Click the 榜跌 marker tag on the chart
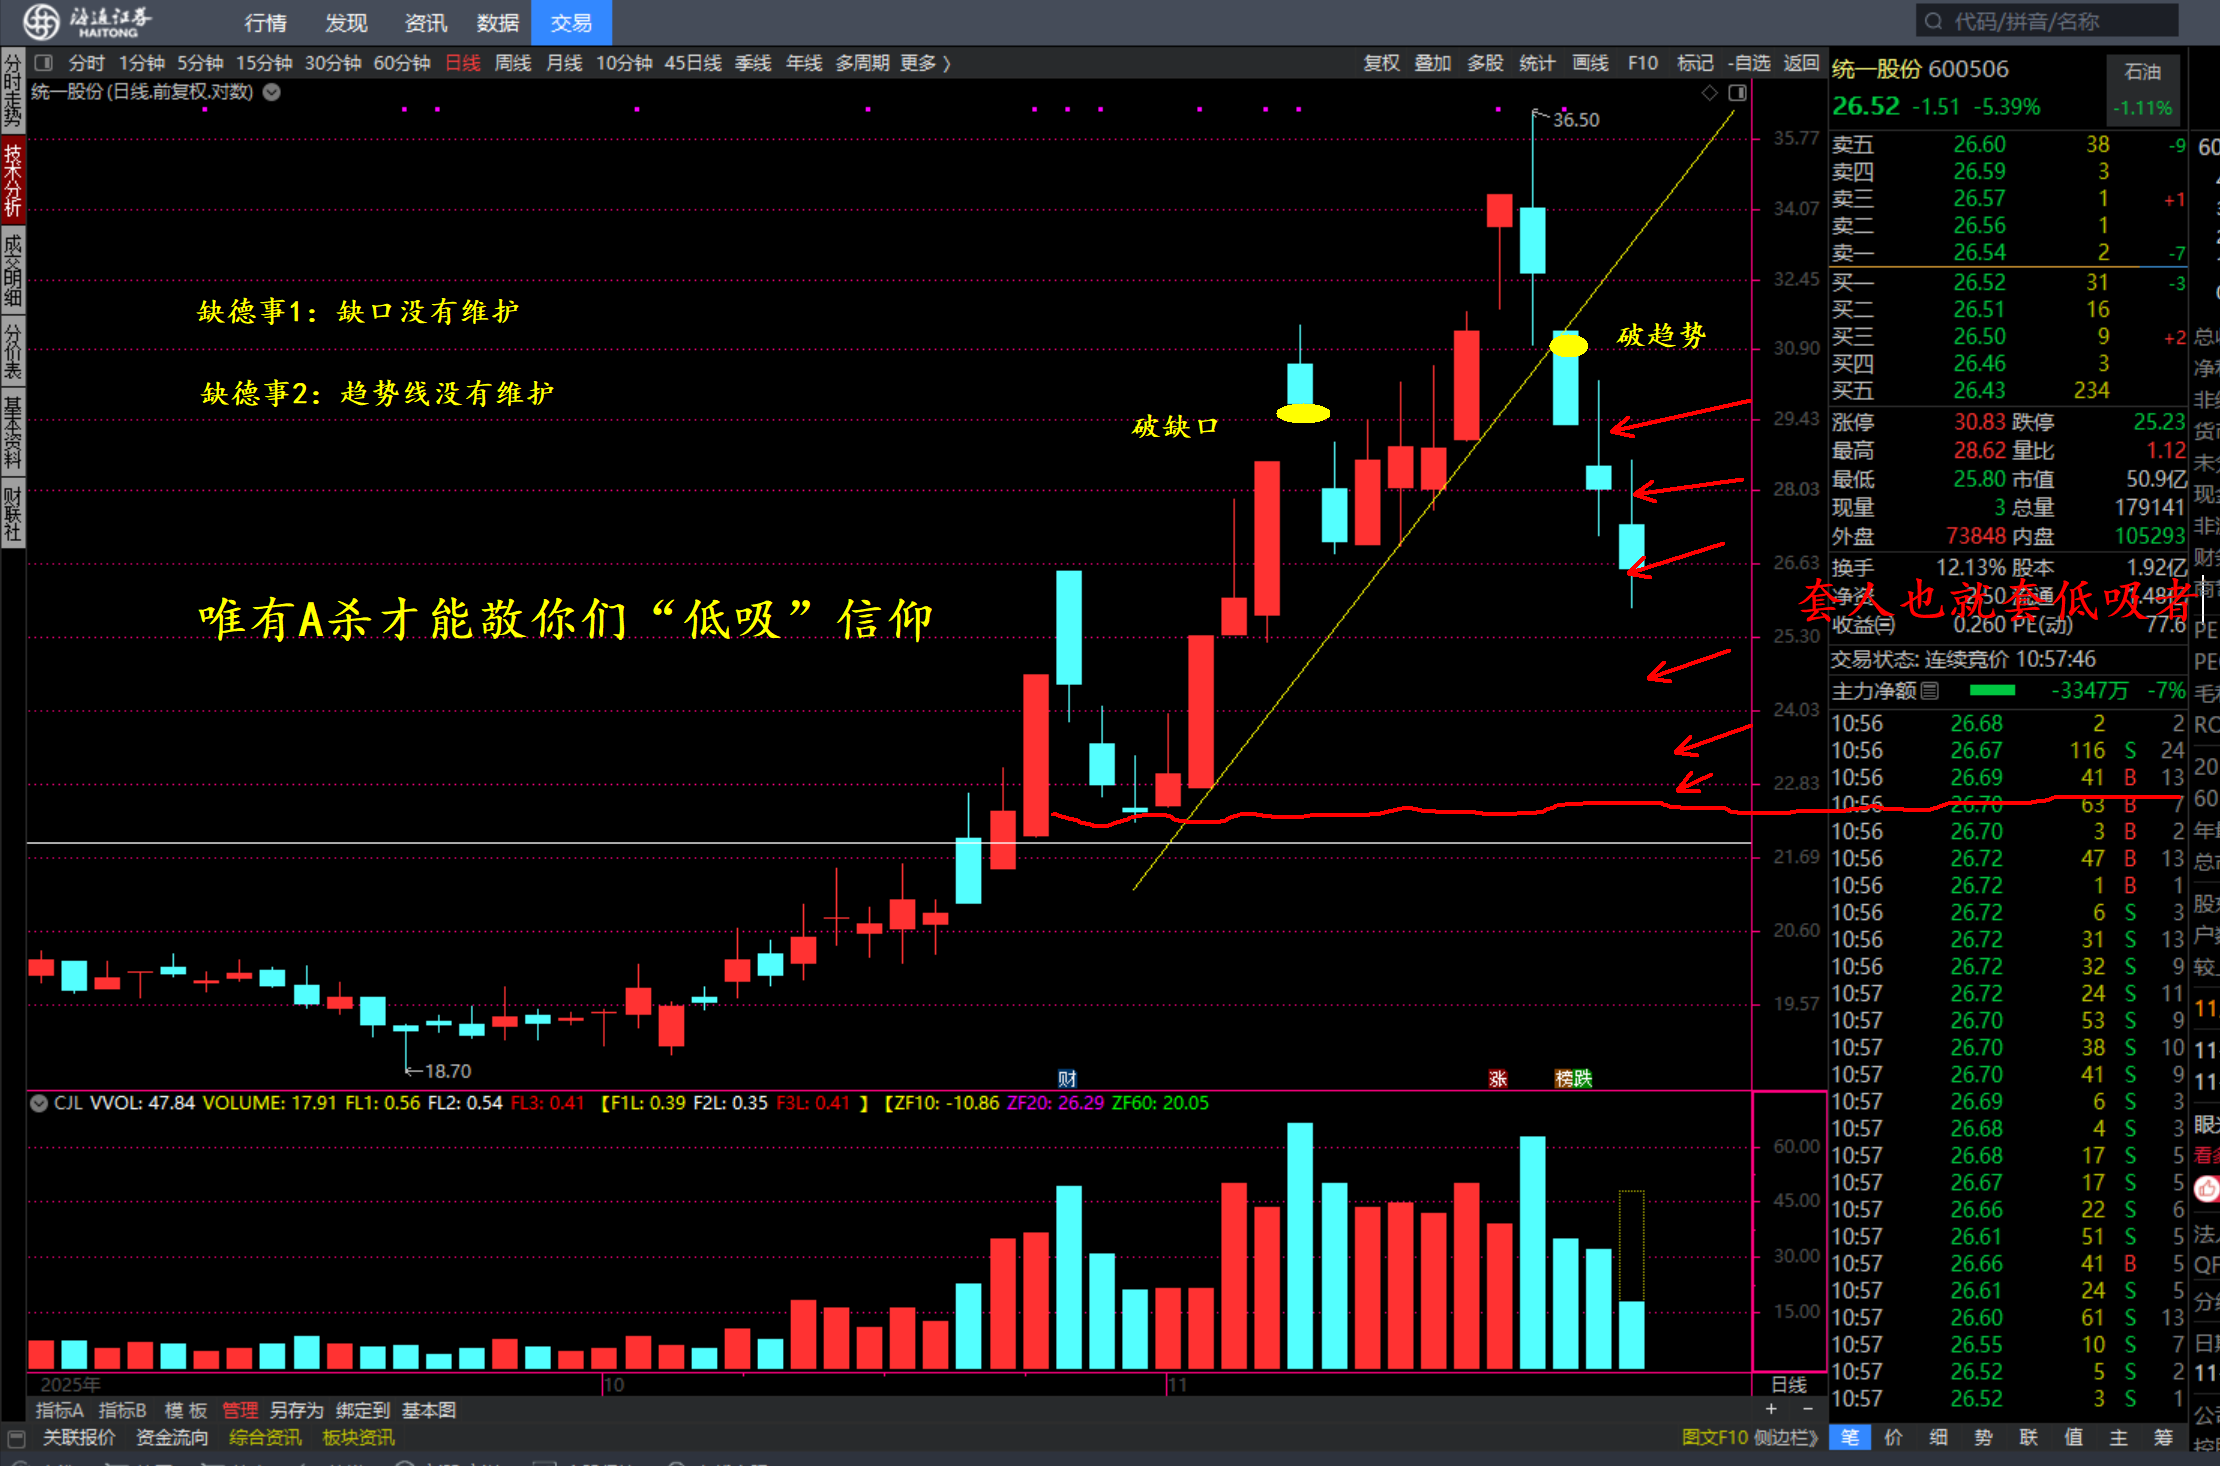The width and height of the screenshot is (2220, 1466). point(1573,1078)
